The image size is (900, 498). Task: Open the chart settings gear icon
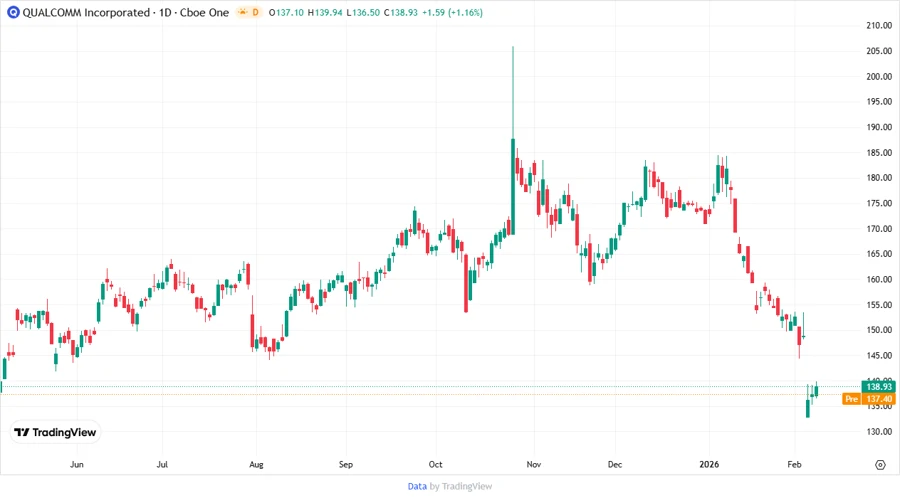(880, 465)
